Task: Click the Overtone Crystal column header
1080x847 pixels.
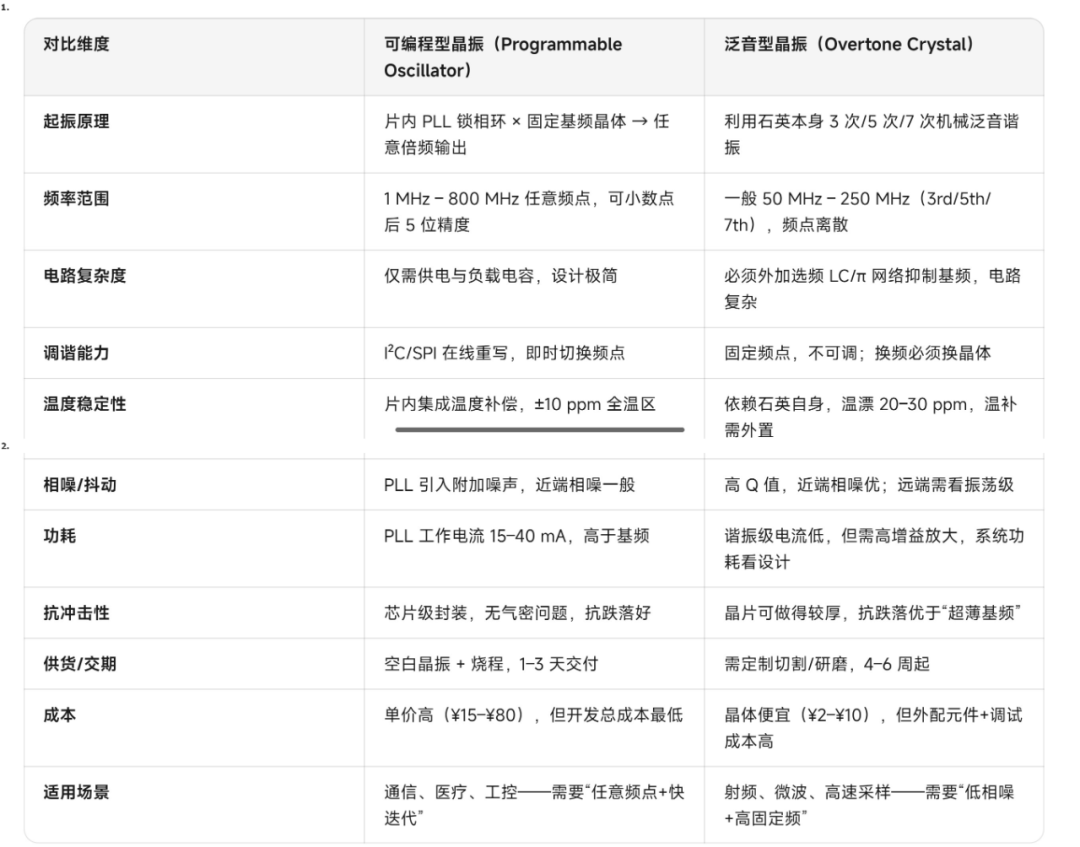Action: click(849, 44)
